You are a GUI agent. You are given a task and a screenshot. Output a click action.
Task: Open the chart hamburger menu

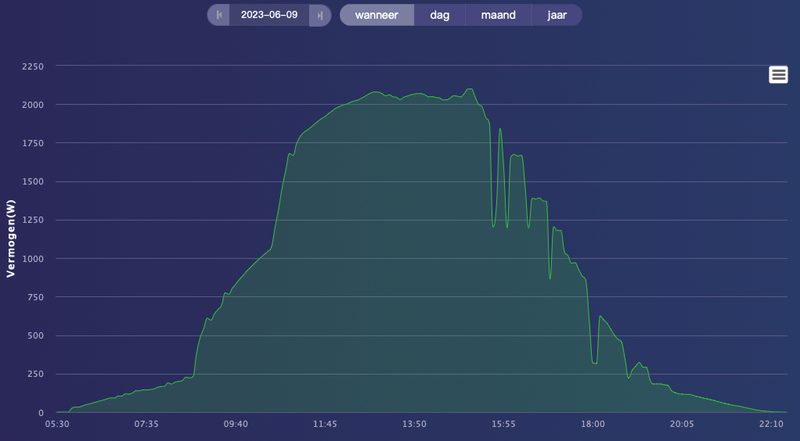[x=778, y=75]
